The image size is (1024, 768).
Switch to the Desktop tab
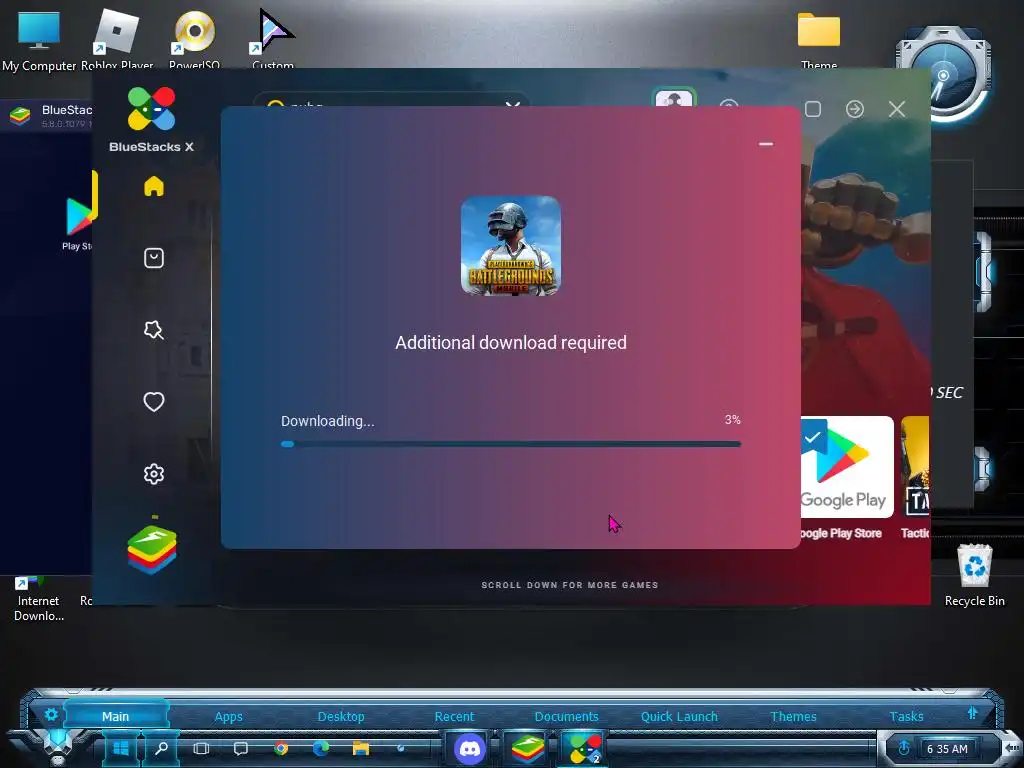[x=341, y=716]
